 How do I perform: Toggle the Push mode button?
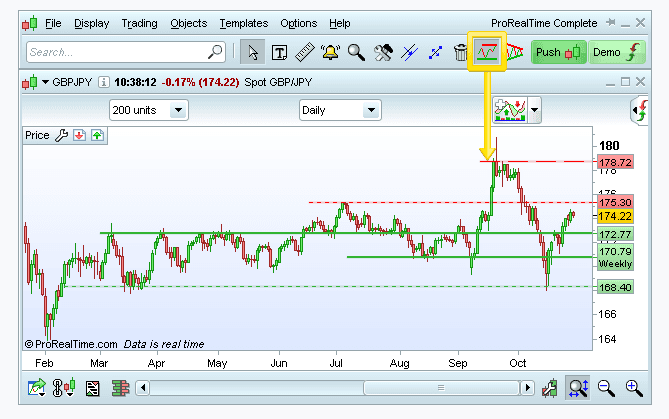[557, 52]
